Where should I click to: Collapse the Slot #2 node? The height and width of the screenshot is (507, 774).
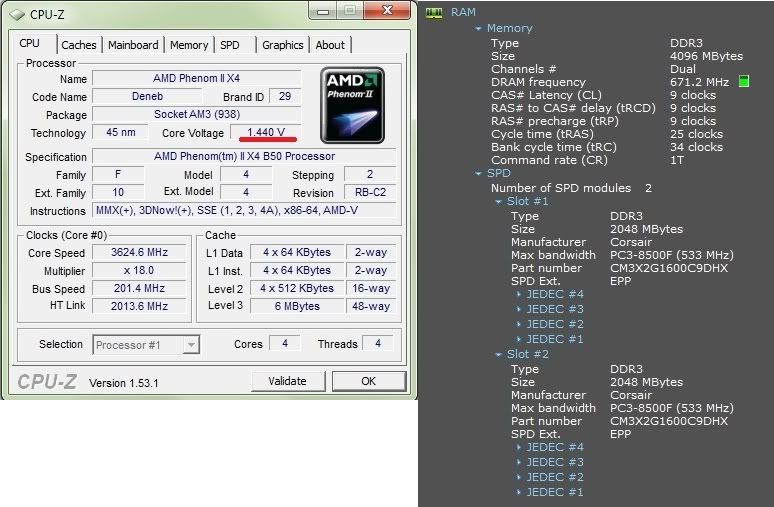498,354
